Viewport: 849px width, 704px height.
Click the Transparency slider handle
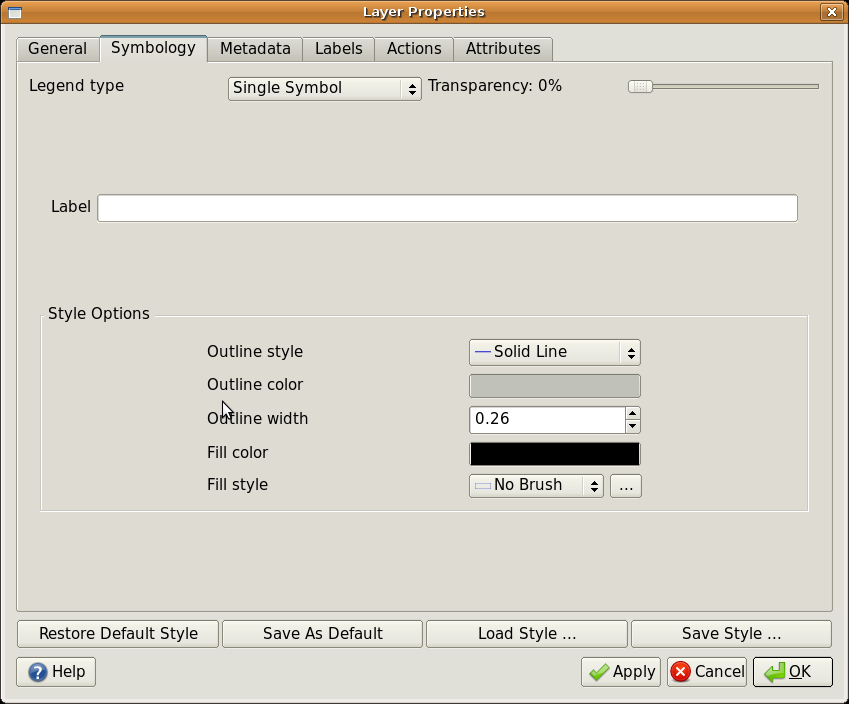click(x=640, y=87)
